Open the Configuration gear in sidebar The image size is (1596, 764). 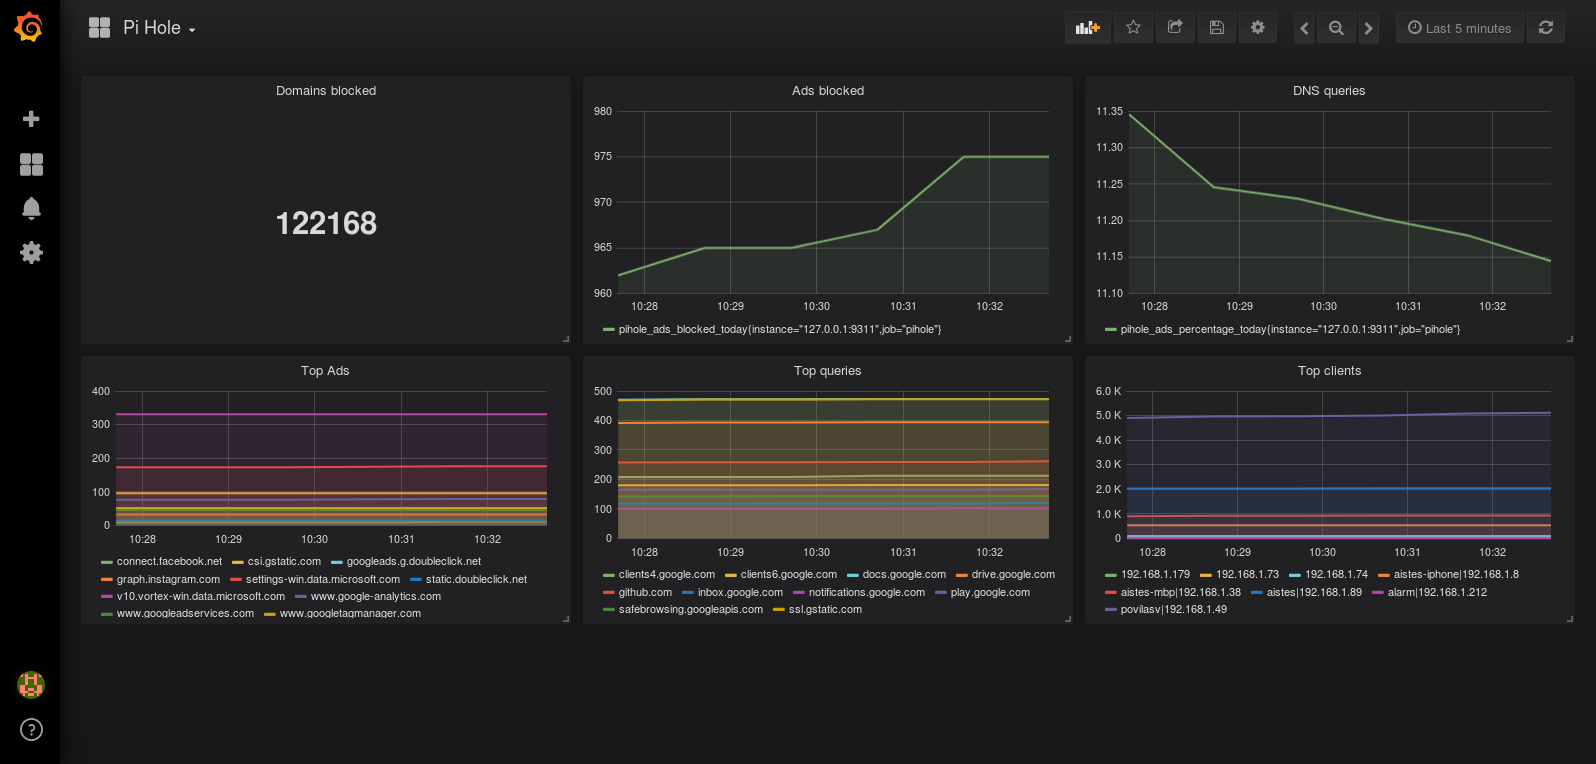(x=31, y=252)
